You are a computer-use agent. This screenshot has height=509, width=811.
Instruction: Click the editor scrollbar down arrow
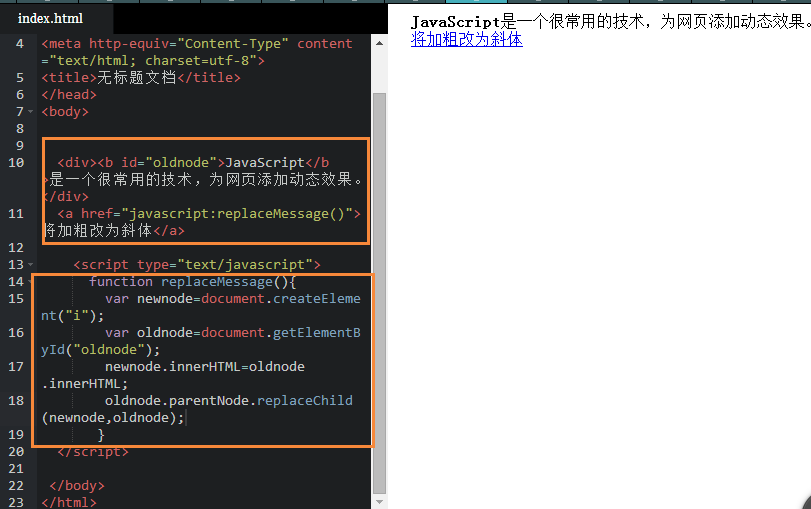click(x=379, y=502)
